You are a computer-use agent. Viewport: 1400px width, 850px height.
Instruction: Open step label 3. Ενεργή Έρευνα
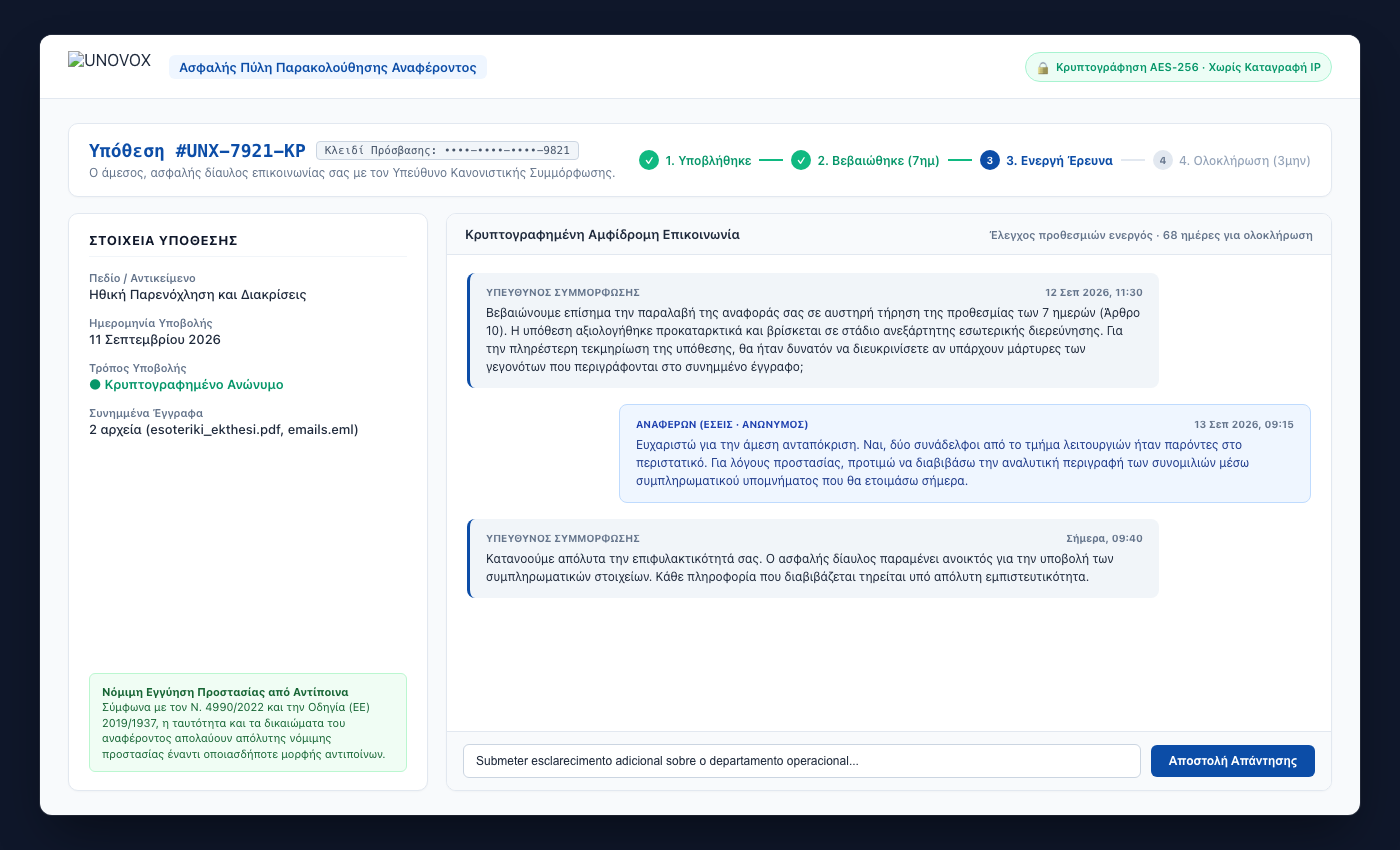(1059, 160)
